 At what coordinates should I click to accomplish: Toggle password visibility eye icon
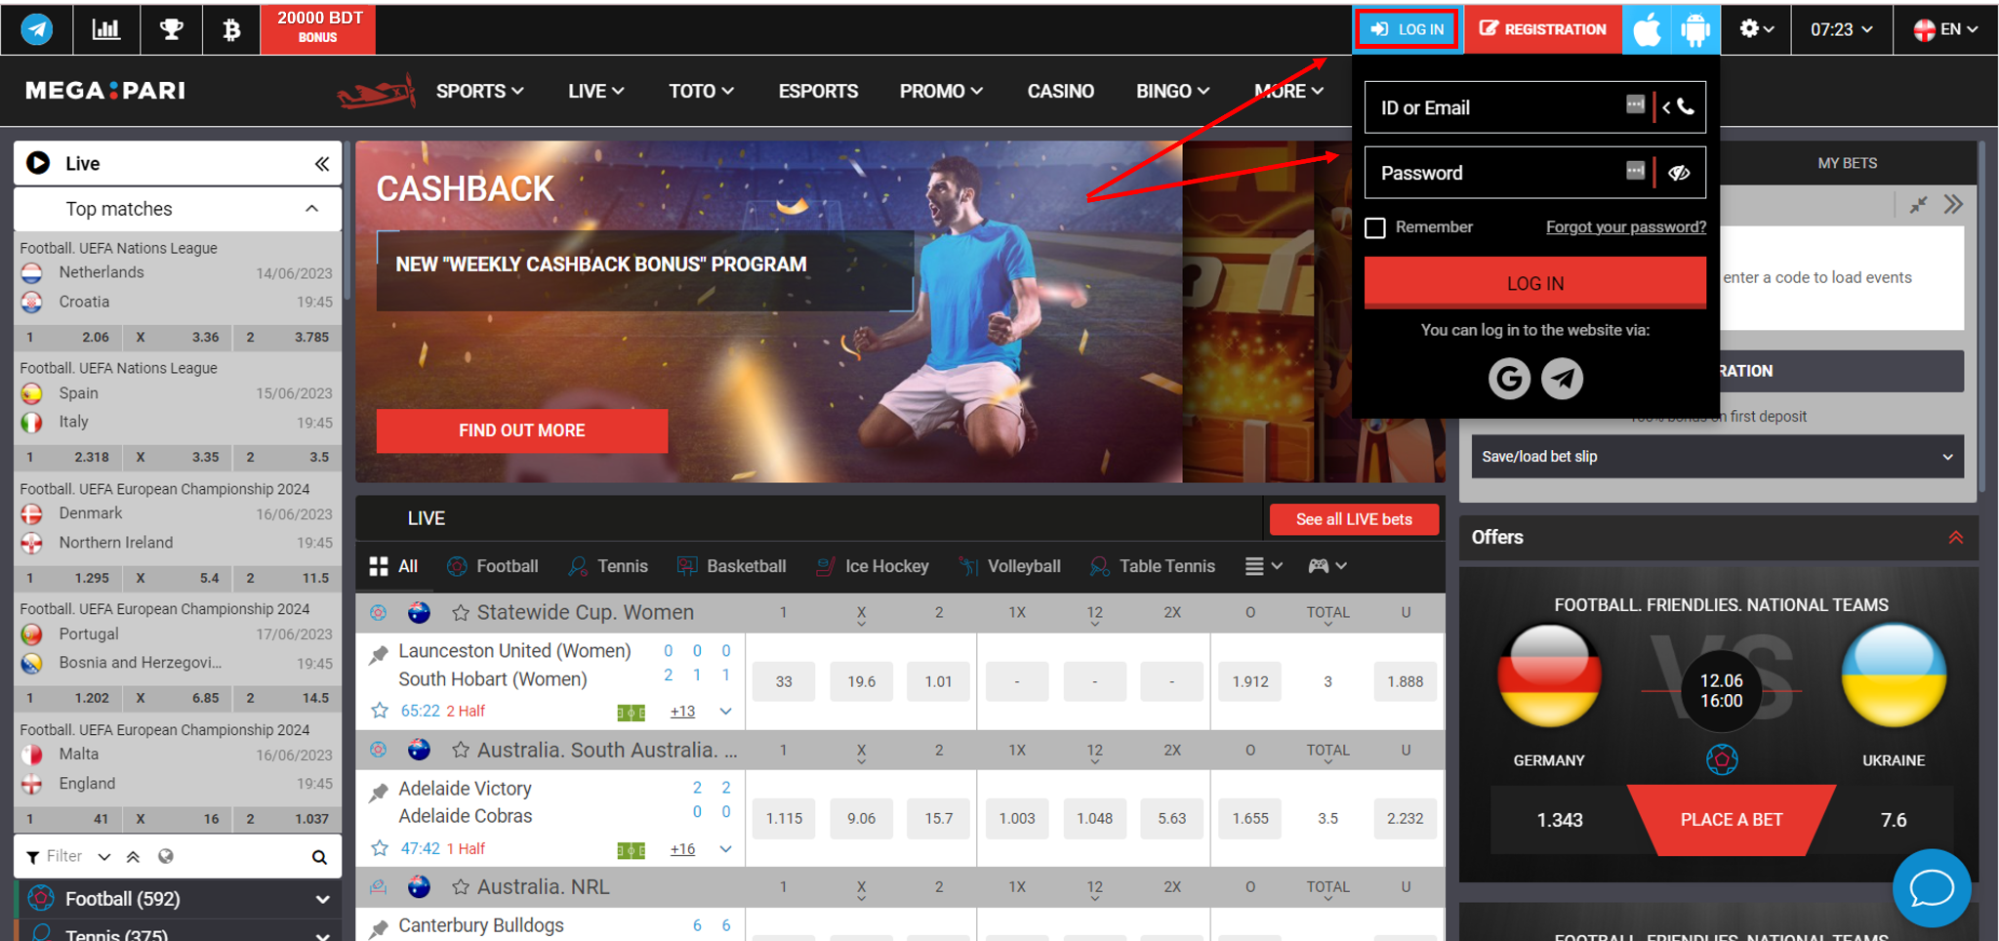click(1679, 173)
